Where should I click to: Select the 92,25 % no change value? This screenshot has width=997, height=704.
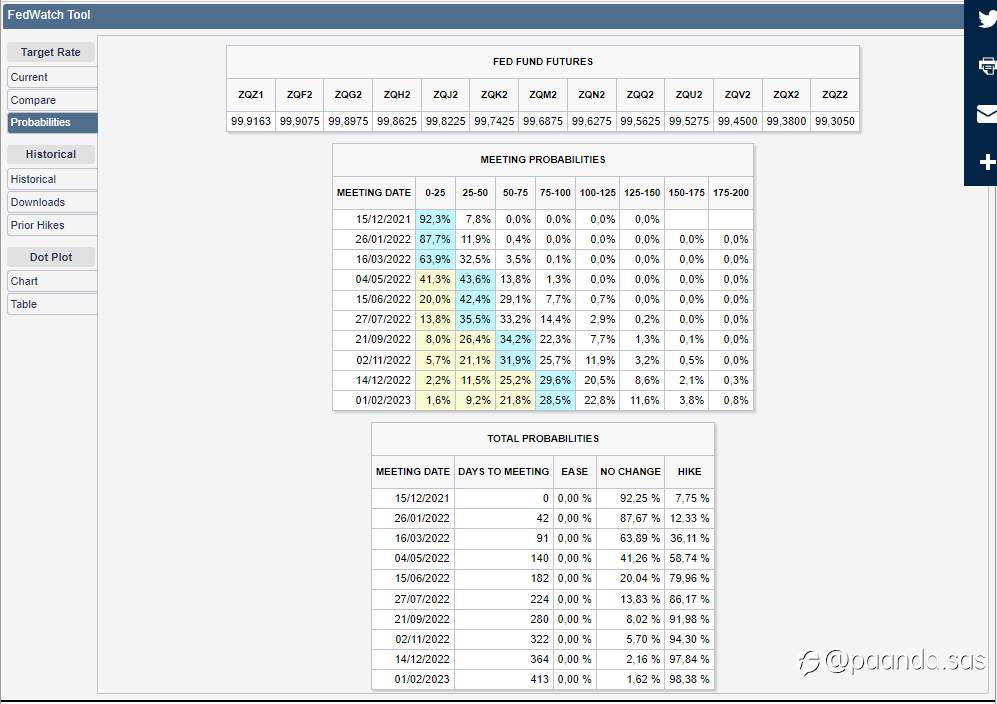click(x=630, y=498)
